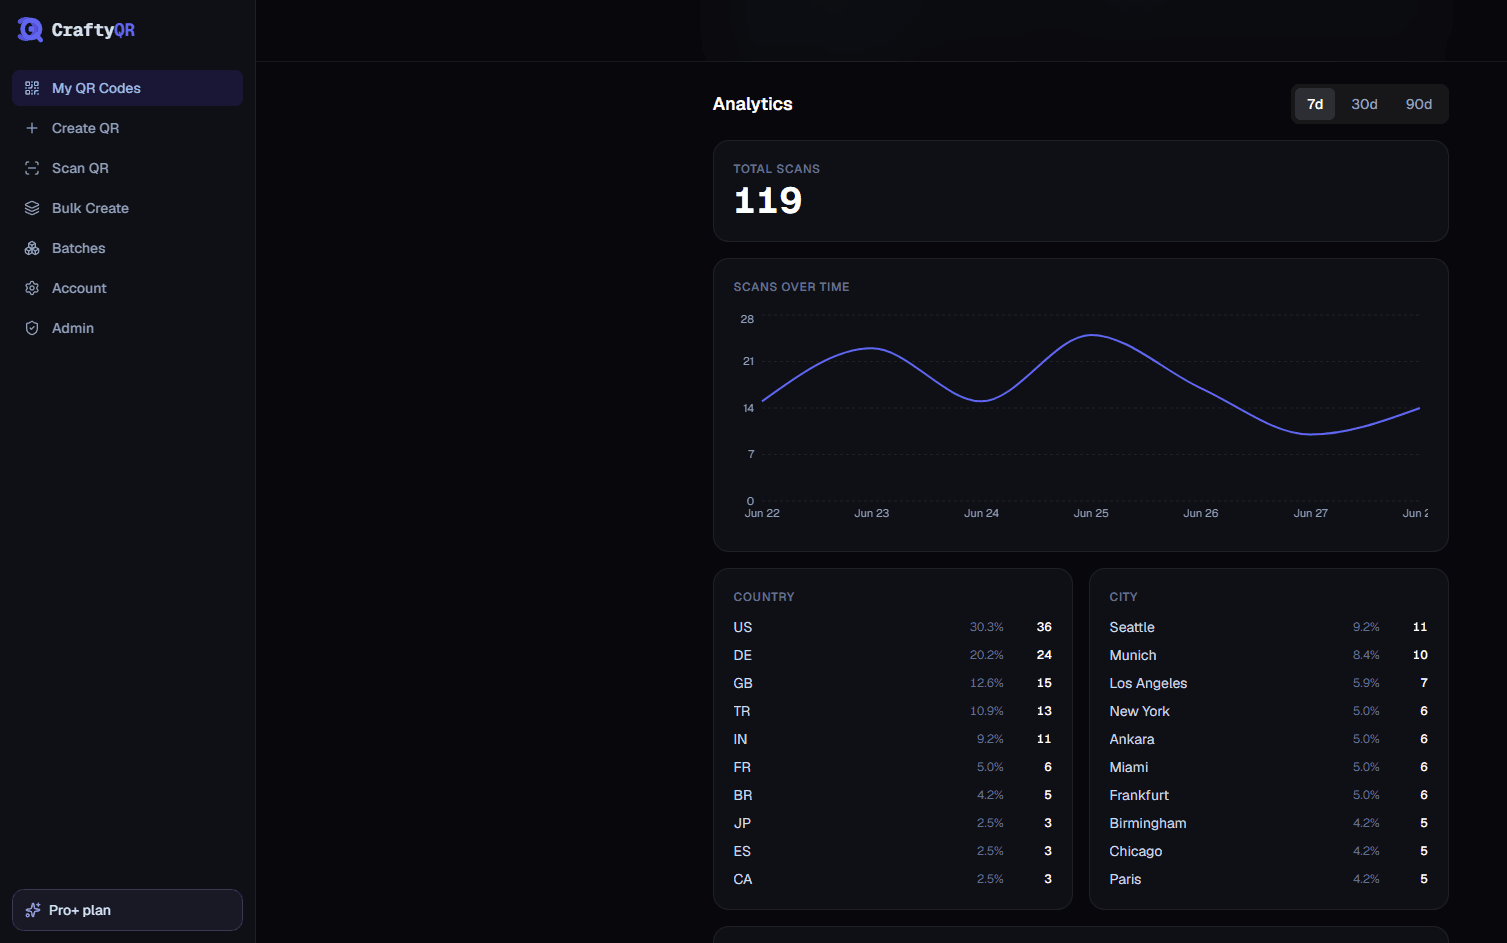1507x943 pixels.
Task: Go to the Admin page
Action: pyautogui.click(x=127, y=328)
